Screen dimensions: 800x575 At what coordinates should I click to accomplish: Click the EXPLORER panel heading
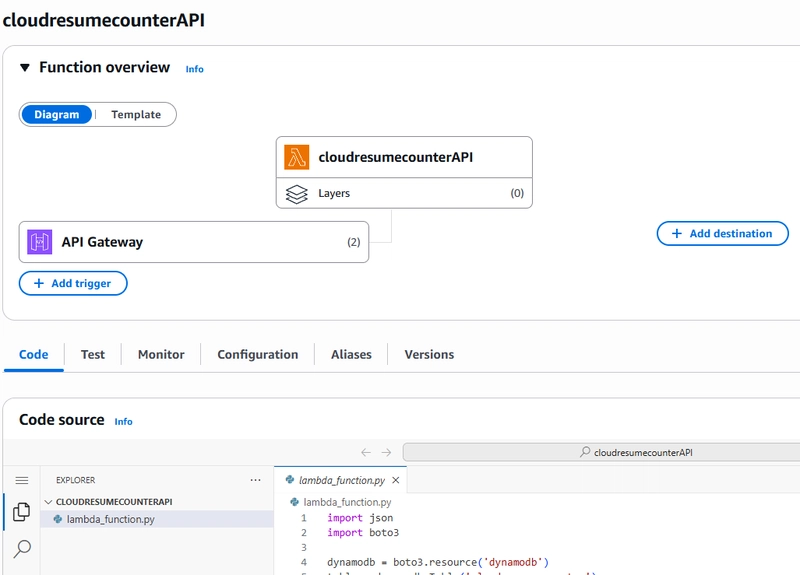click(x=76, y=480)
